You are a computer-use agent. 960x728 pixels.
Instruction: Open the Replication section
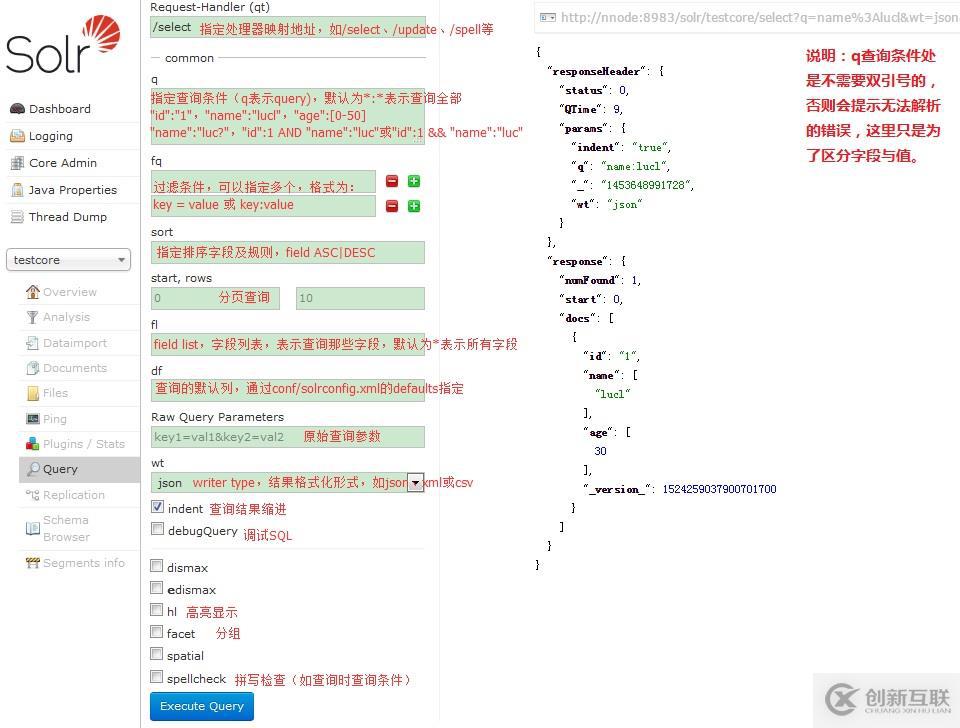pyautogui.click(x=73, y=495)
